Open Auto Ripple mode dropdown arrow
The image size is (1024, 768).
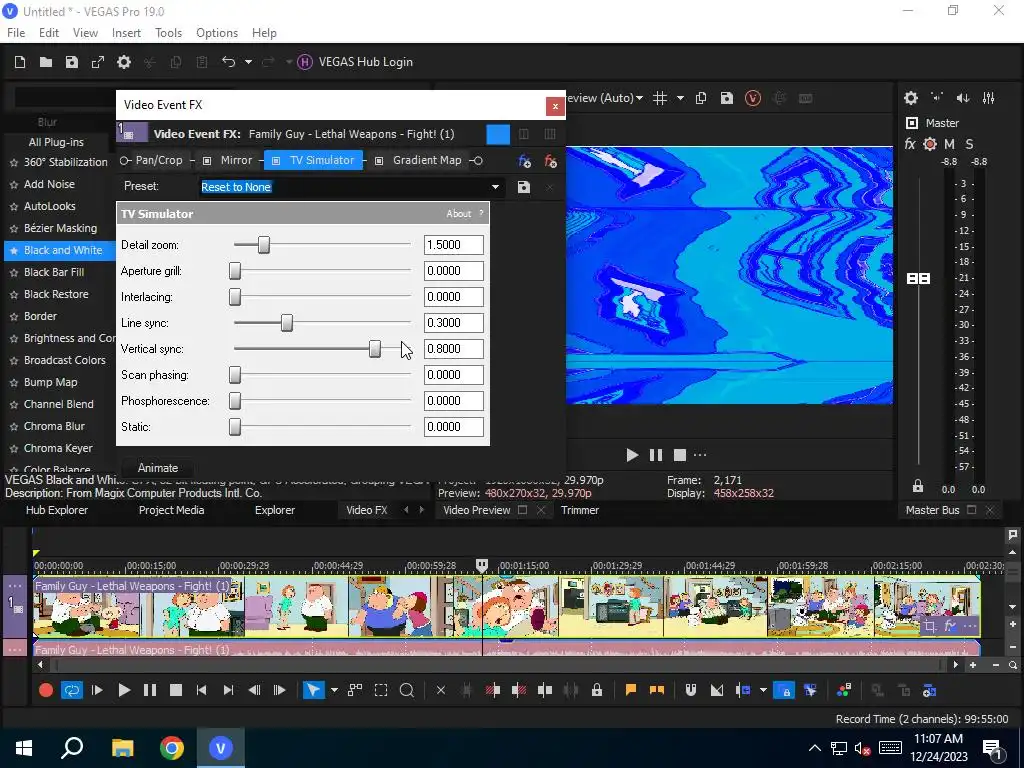tap(763, 690)
